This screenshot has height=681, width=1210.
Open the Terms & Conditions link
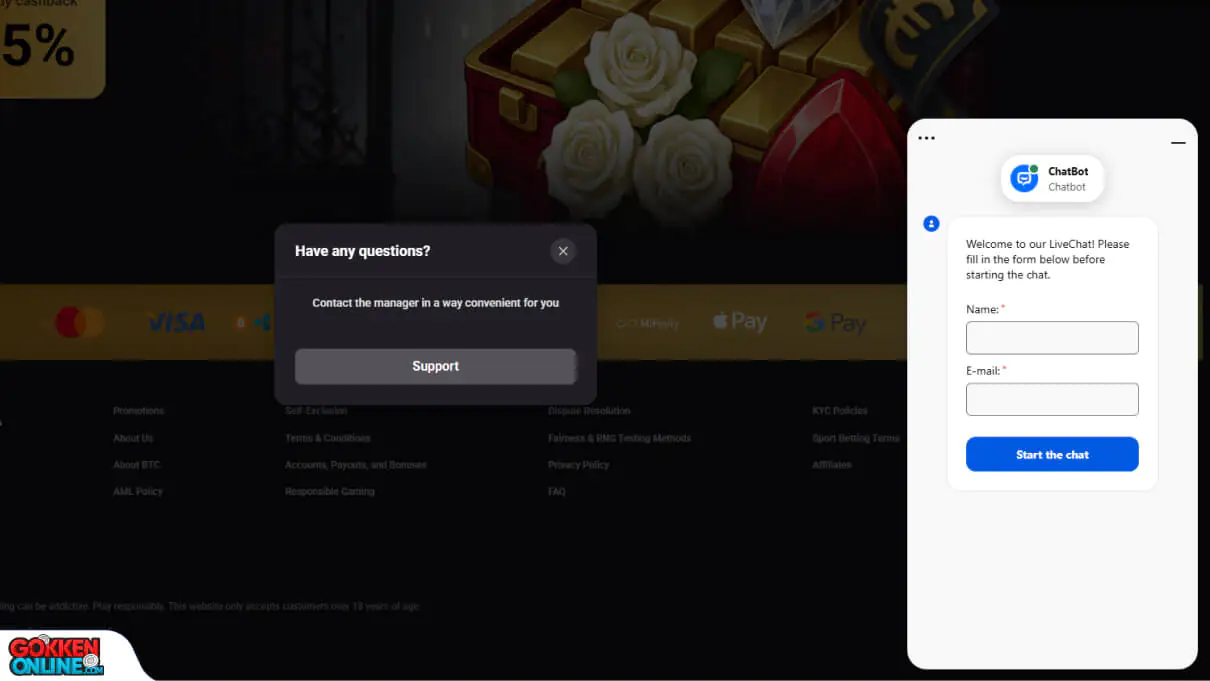[x=327, y=438]
